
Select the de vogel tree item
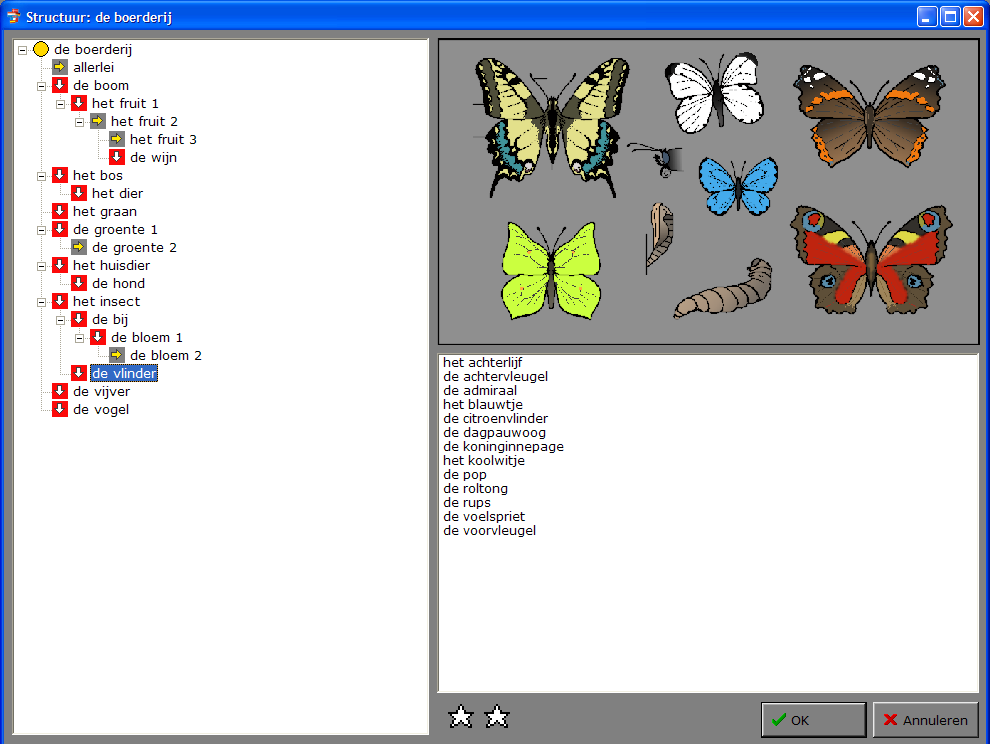click(x=101, y=409)
